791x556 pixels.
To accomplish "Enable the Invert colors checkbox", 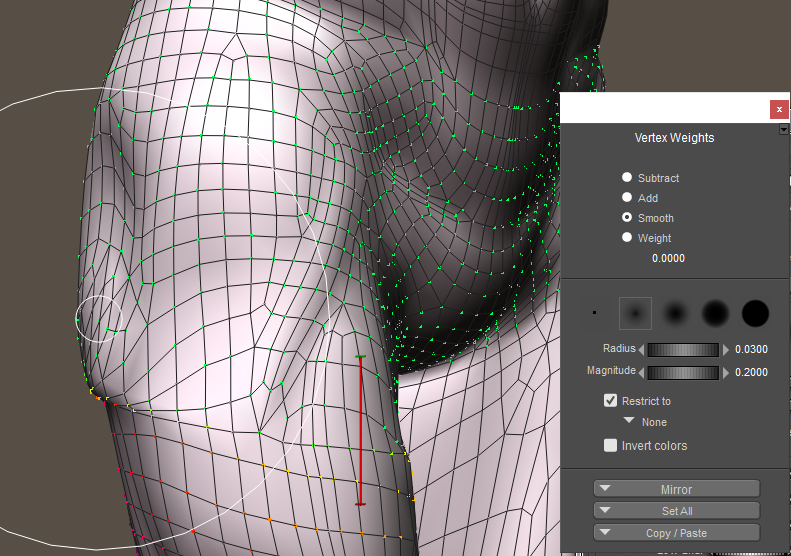I will click(x=610, y=446).
